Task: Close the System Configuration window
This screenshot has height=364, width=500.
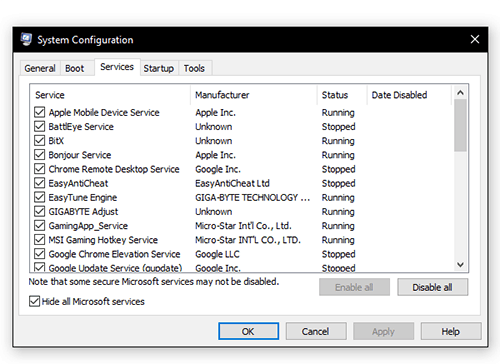Action: point(475,39)
